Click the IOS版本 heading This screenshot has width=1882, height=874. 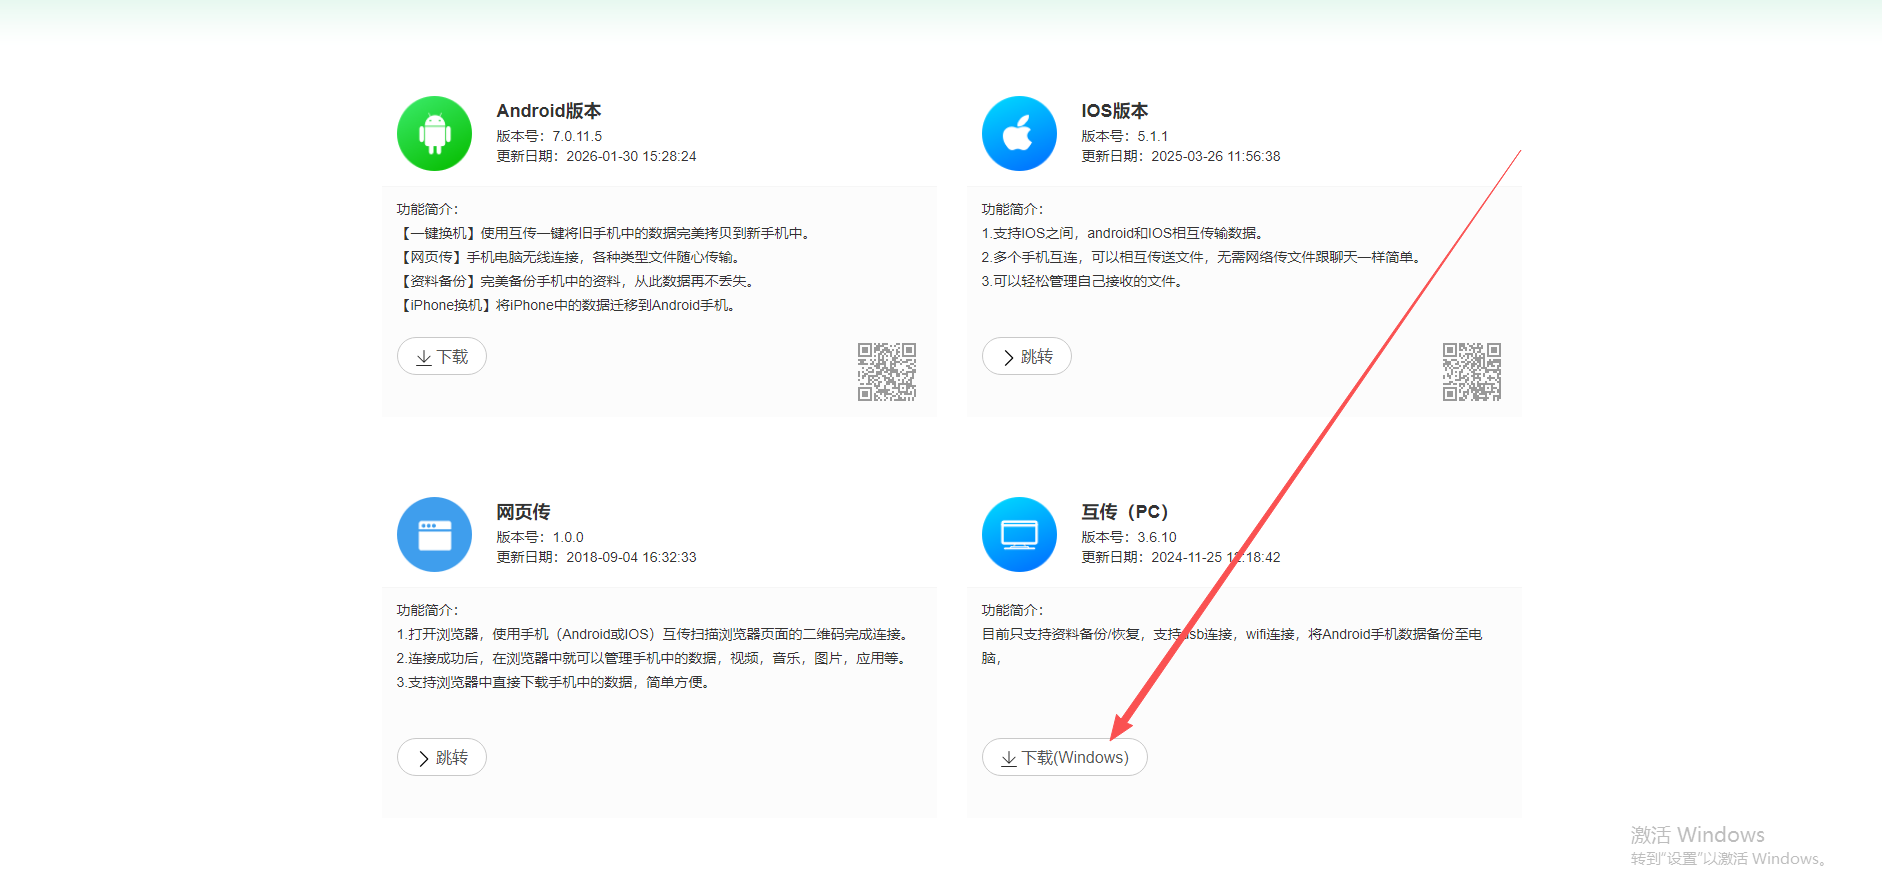coord(1115,111)
